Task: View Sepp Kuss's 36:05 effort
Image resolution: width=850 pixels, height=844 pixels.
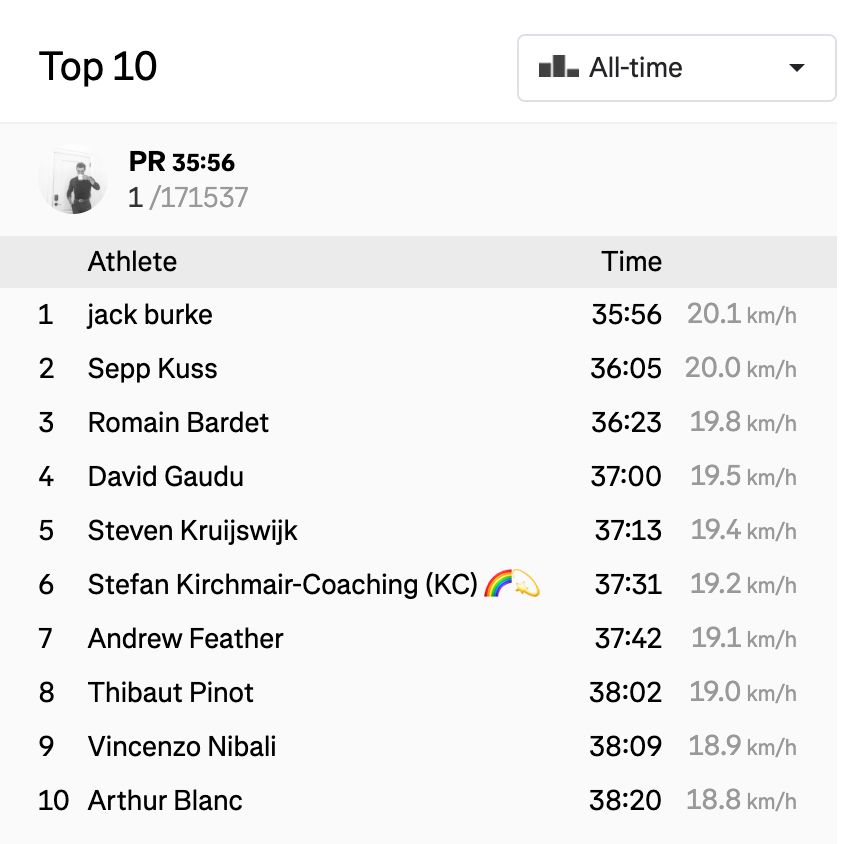Action: coord(626,369)
